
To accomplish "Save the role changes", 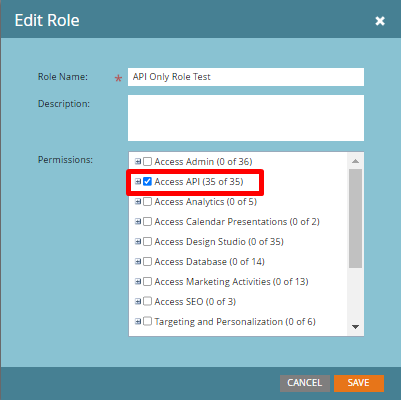I will 359,383.
